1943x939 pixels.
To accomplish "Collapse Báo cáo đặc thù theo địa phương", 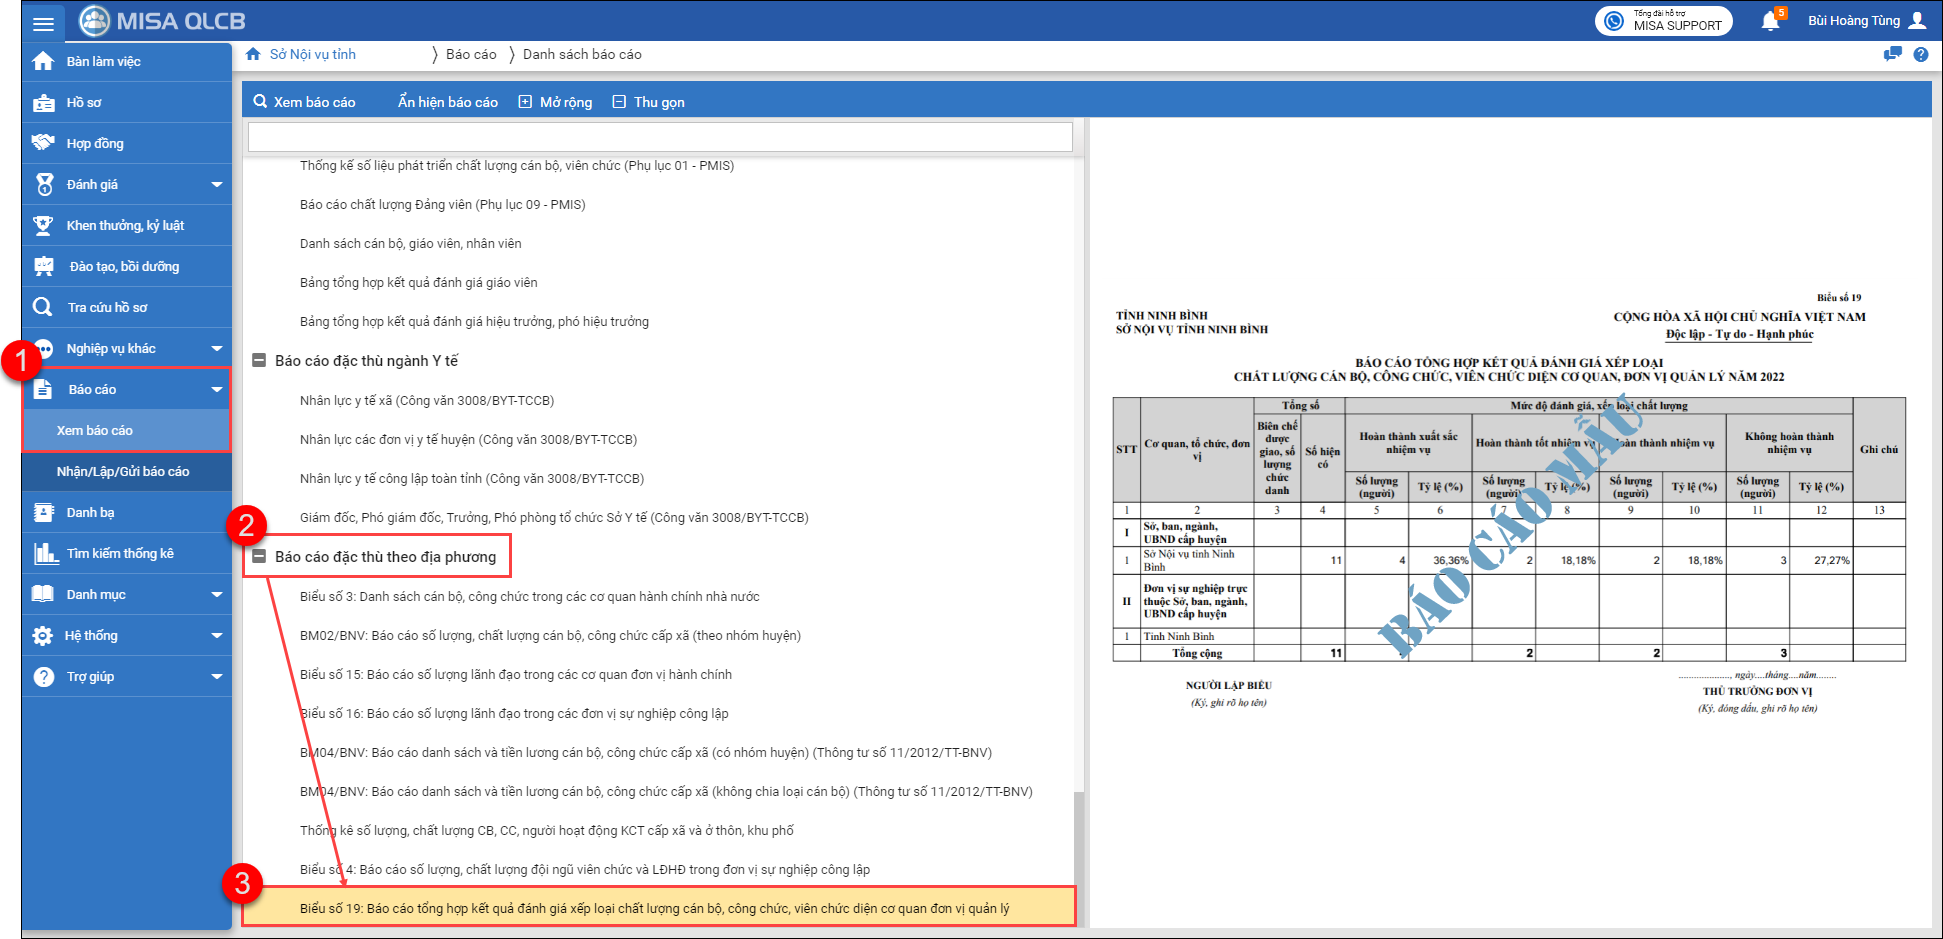I will [259, 557].
